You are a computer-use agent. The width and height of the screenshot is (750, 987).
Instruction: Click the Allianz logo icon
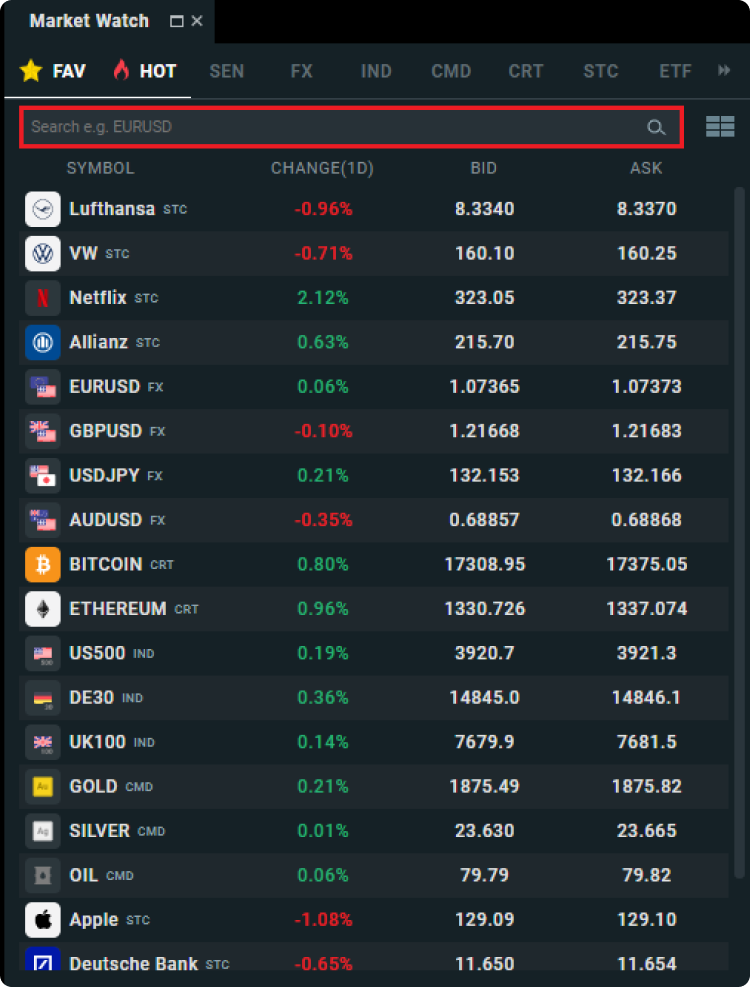[x=43, y=342]
